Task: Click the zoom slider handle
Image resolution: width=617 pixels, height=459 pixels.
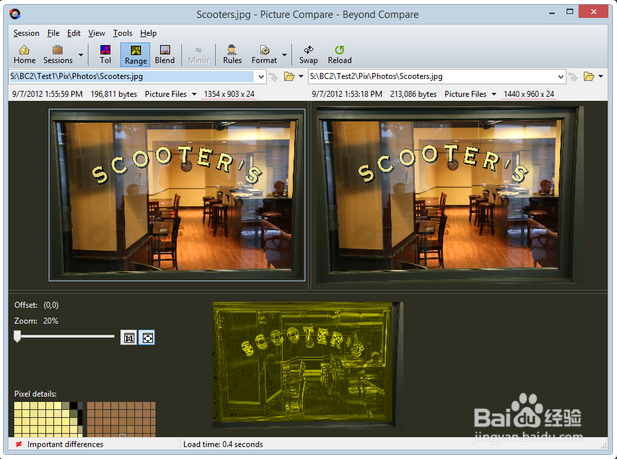Action: [x=17, y=337]
